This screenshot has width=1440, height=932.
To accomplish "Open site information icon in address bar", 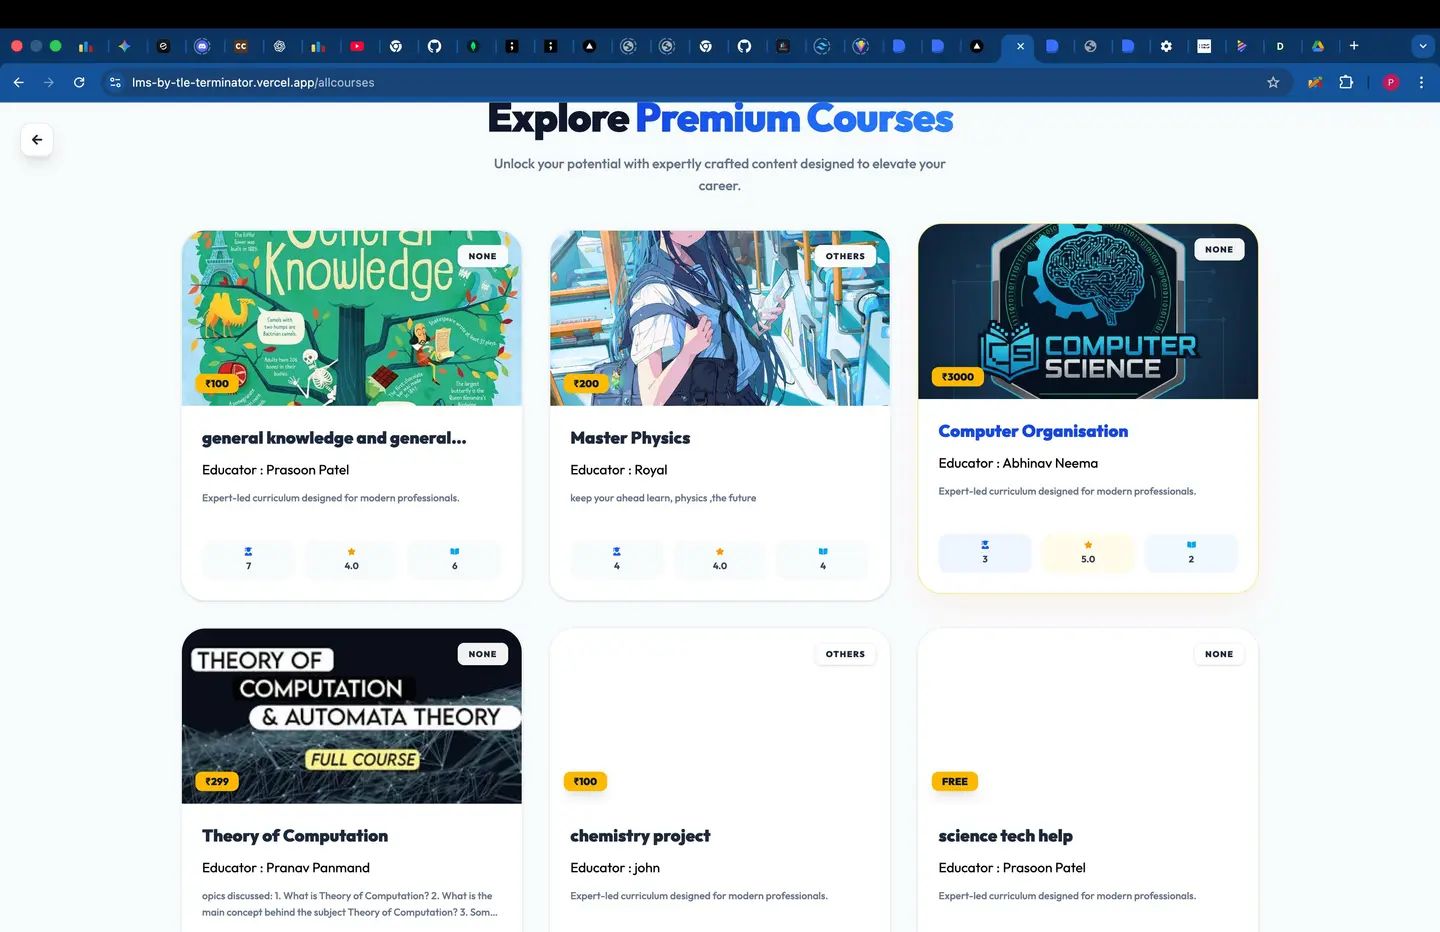I will 115,82.
